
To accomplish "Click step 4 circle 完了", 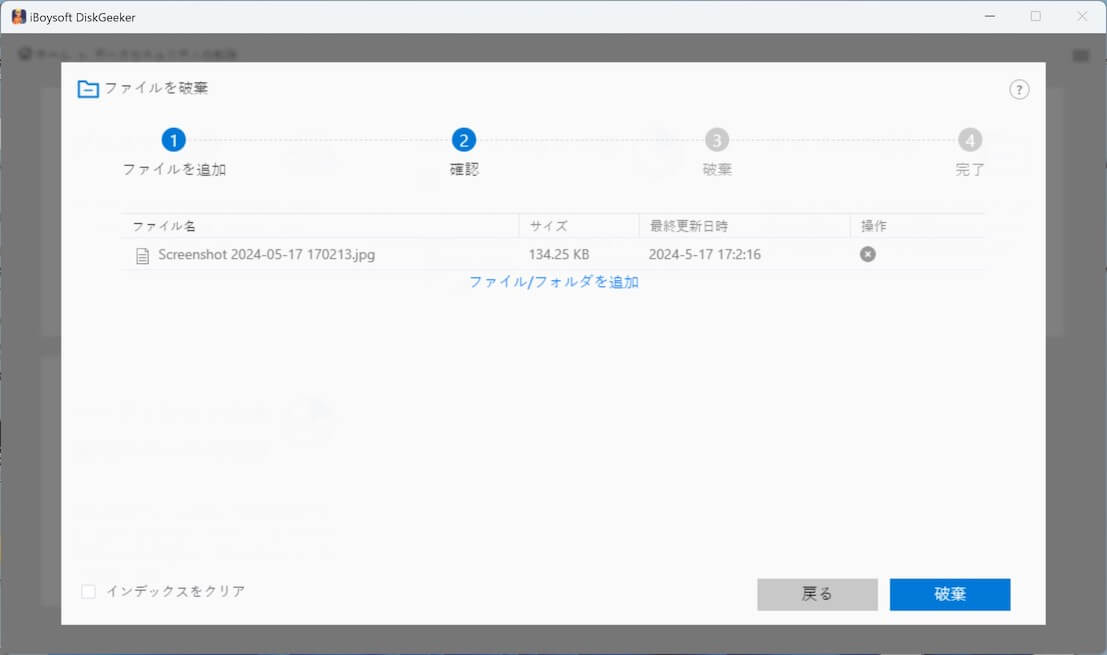I will click(969, 141).
